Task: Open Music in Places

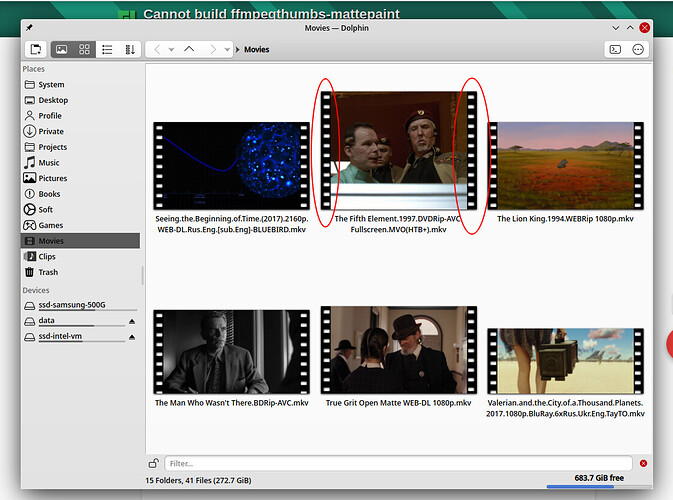Action: pos(81,163)
